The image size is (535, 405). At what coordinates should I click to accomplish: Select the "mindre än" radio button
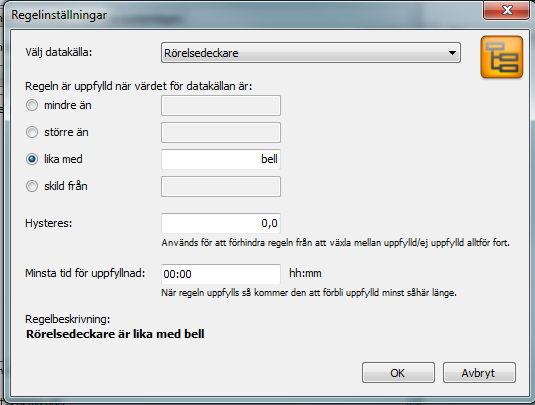pyautogui.click(x=32, y=105)
